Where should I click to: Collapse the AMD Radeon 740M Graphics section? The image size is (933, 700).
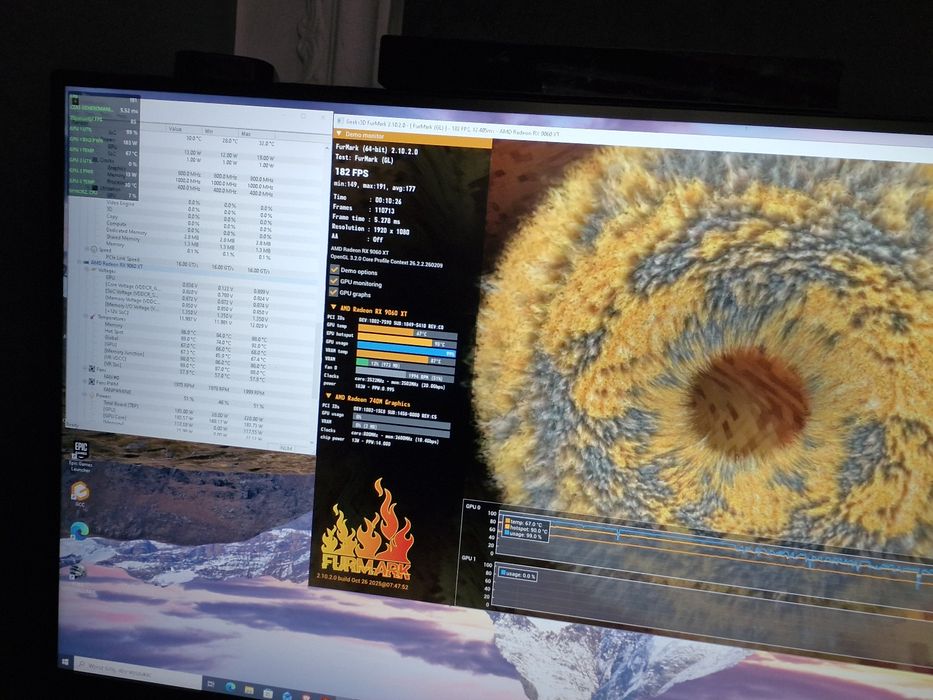pyautogui.click(x=328, y=396)
